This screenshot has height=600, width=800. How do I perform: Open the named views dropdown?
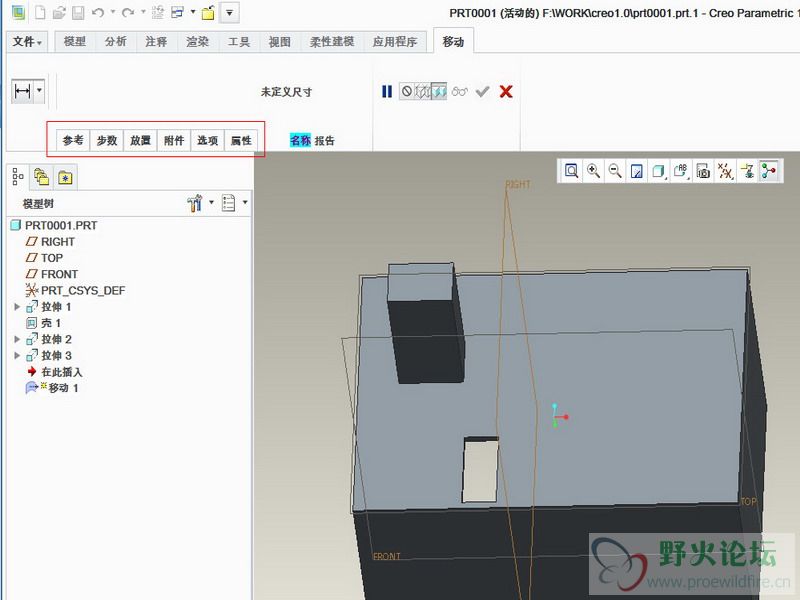point(681,171)
